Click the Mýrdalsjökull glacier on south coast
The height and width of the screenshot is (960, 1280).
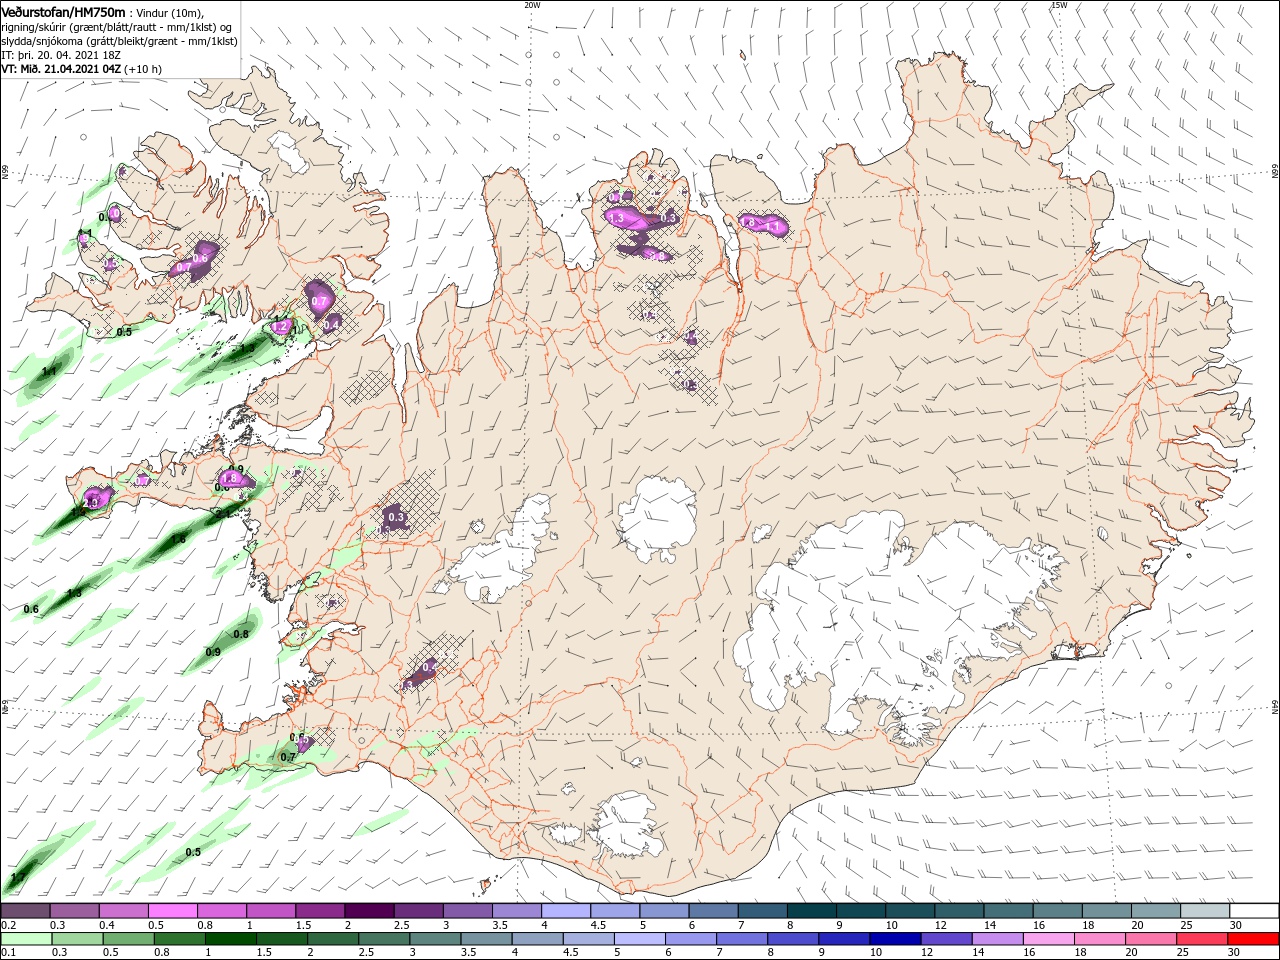click(627, 825)
